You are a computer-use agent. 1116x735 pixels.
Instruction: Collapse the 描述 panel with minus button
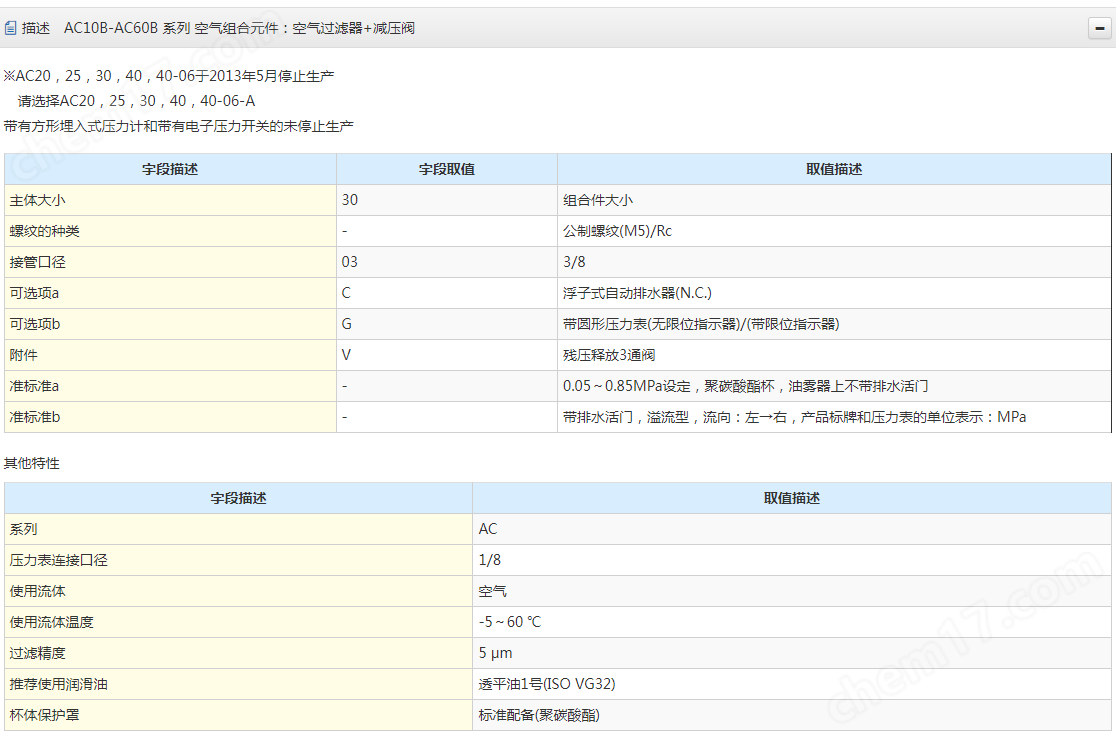coord(1099,28)
